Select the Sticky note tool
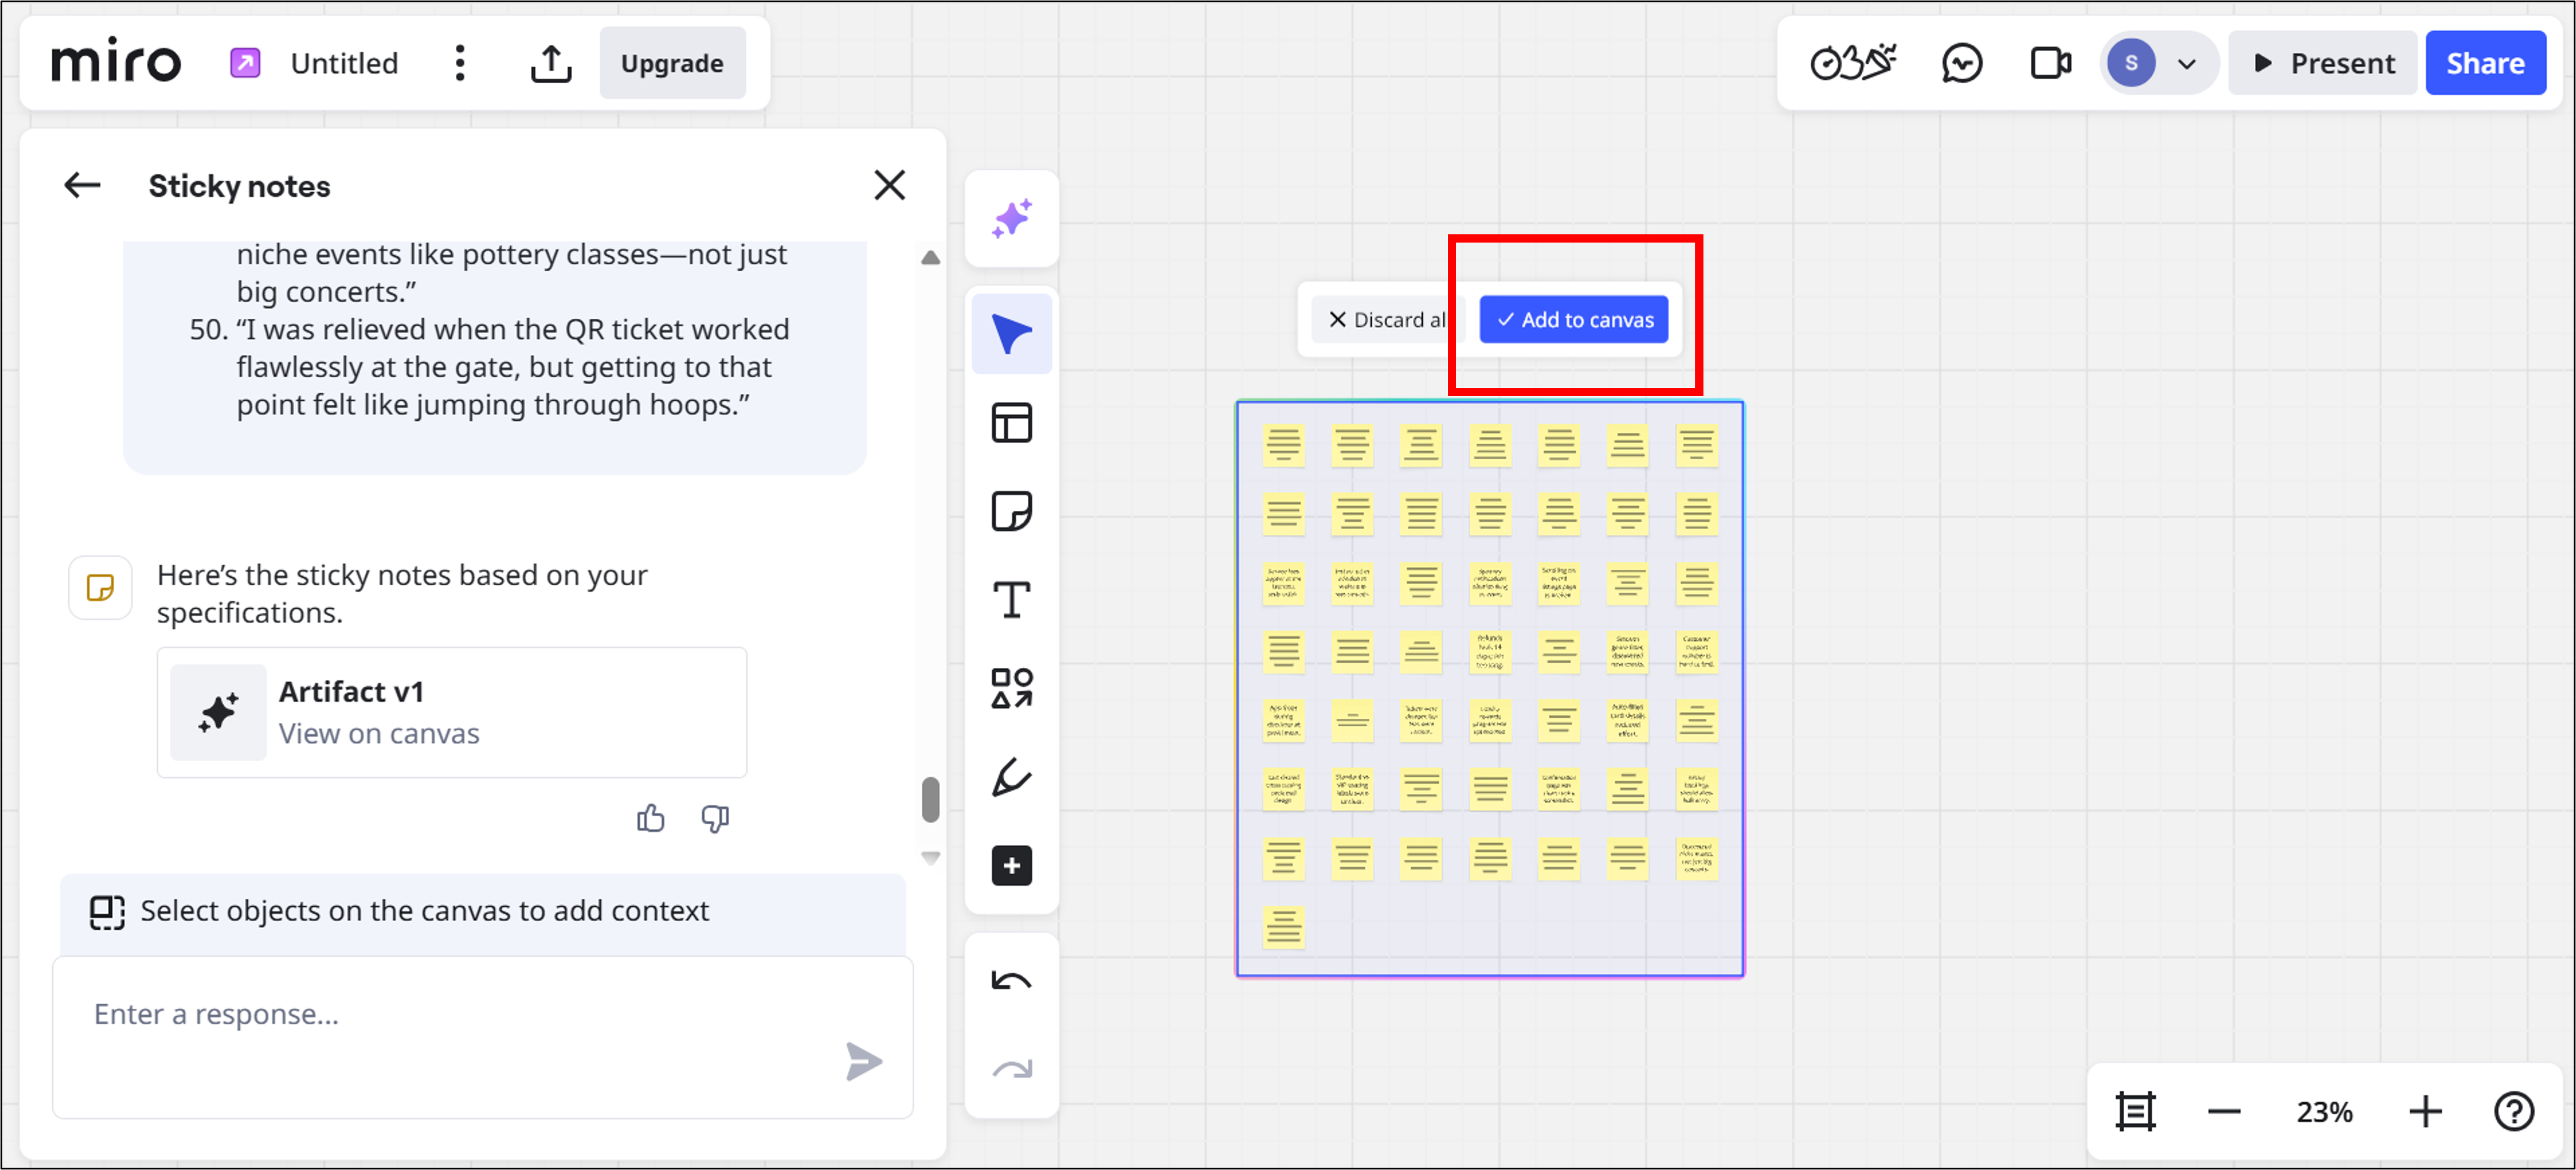 point(1011,511)
